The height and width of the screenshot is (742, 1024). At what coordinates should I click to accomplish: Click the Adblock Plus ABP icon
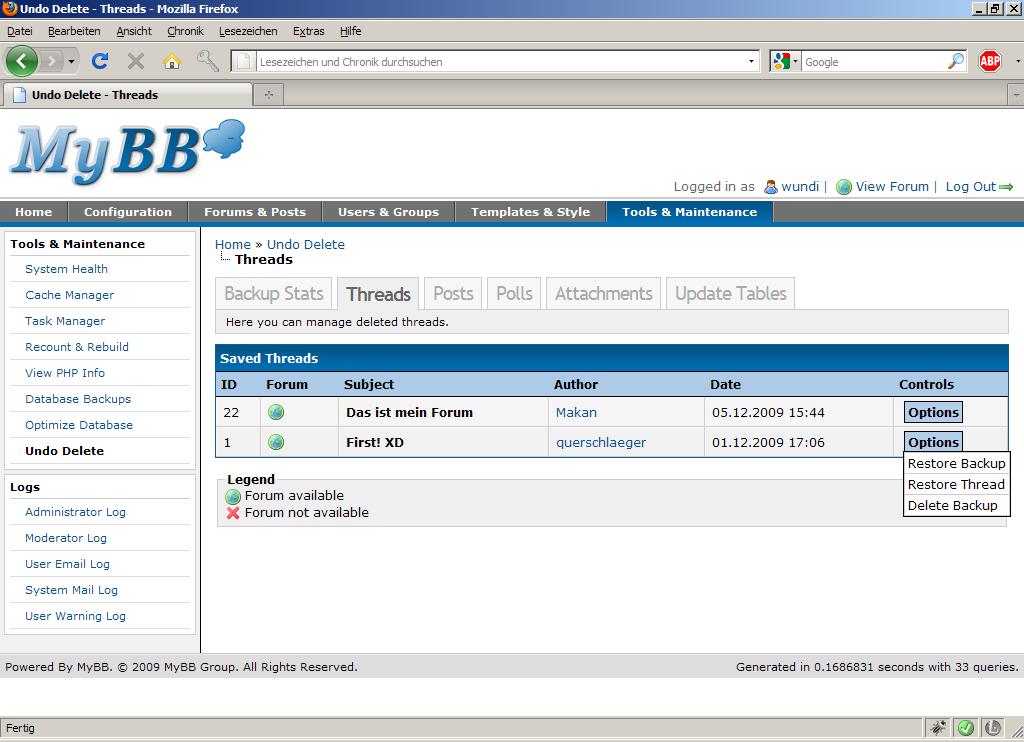point(990,61)
